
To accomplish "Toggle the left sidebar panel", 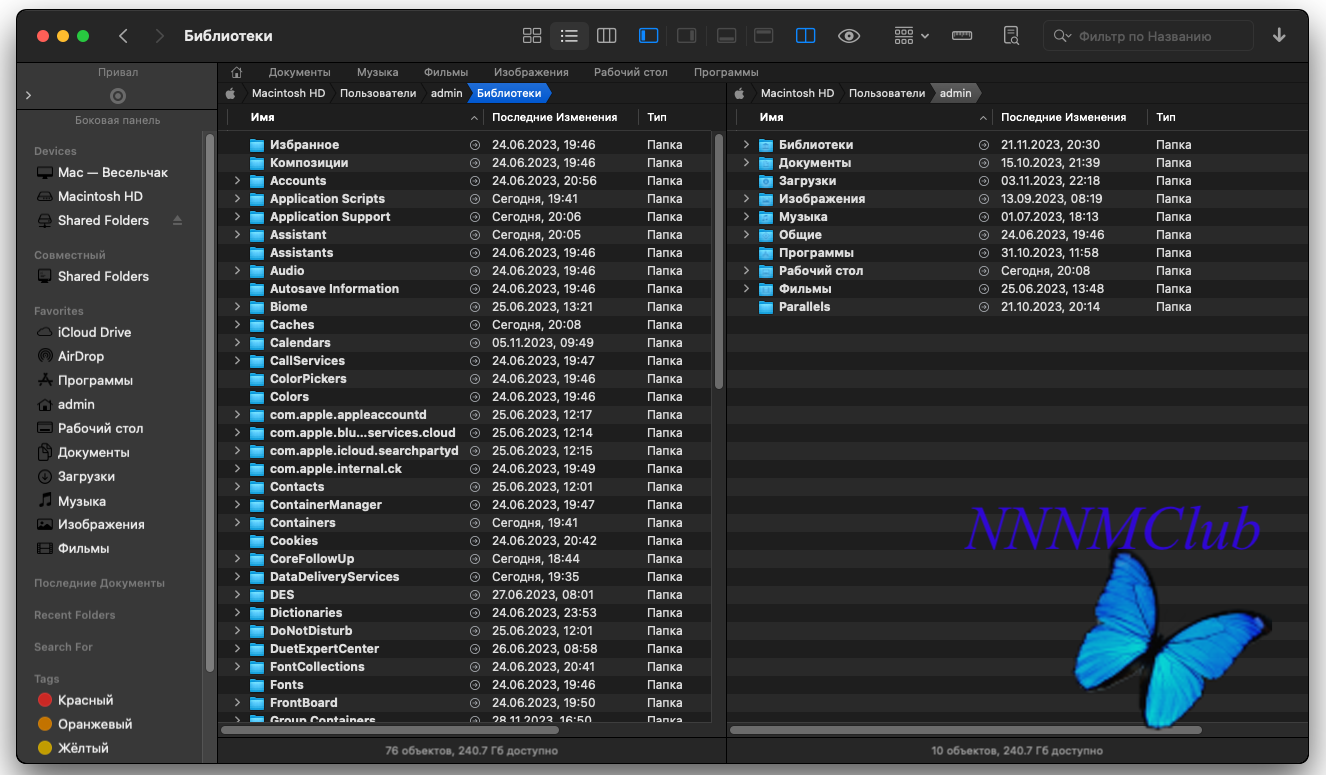I will [x=649, y=36].
